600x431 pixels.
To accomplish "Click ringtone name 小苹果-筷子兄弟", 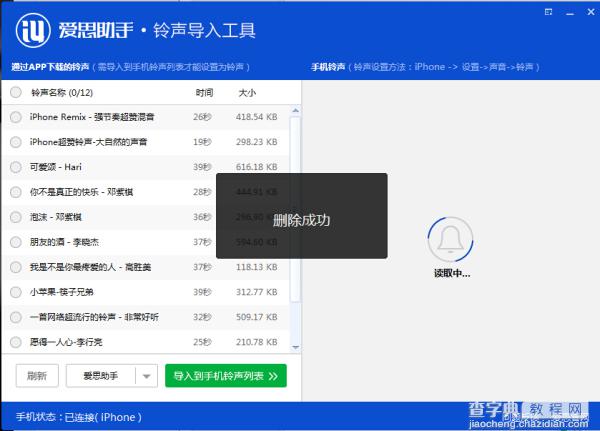I will (62, 292).
